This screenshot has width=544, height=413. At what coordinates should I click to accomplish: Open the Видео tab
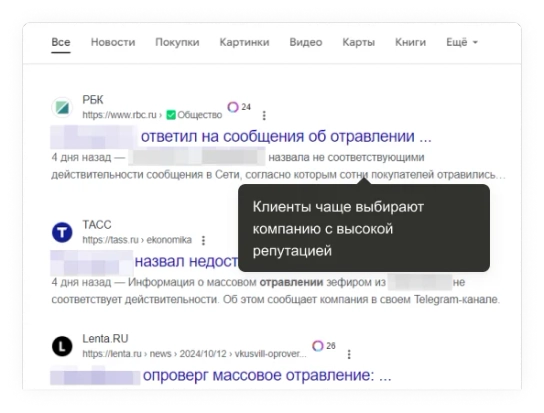pos(306,42)
